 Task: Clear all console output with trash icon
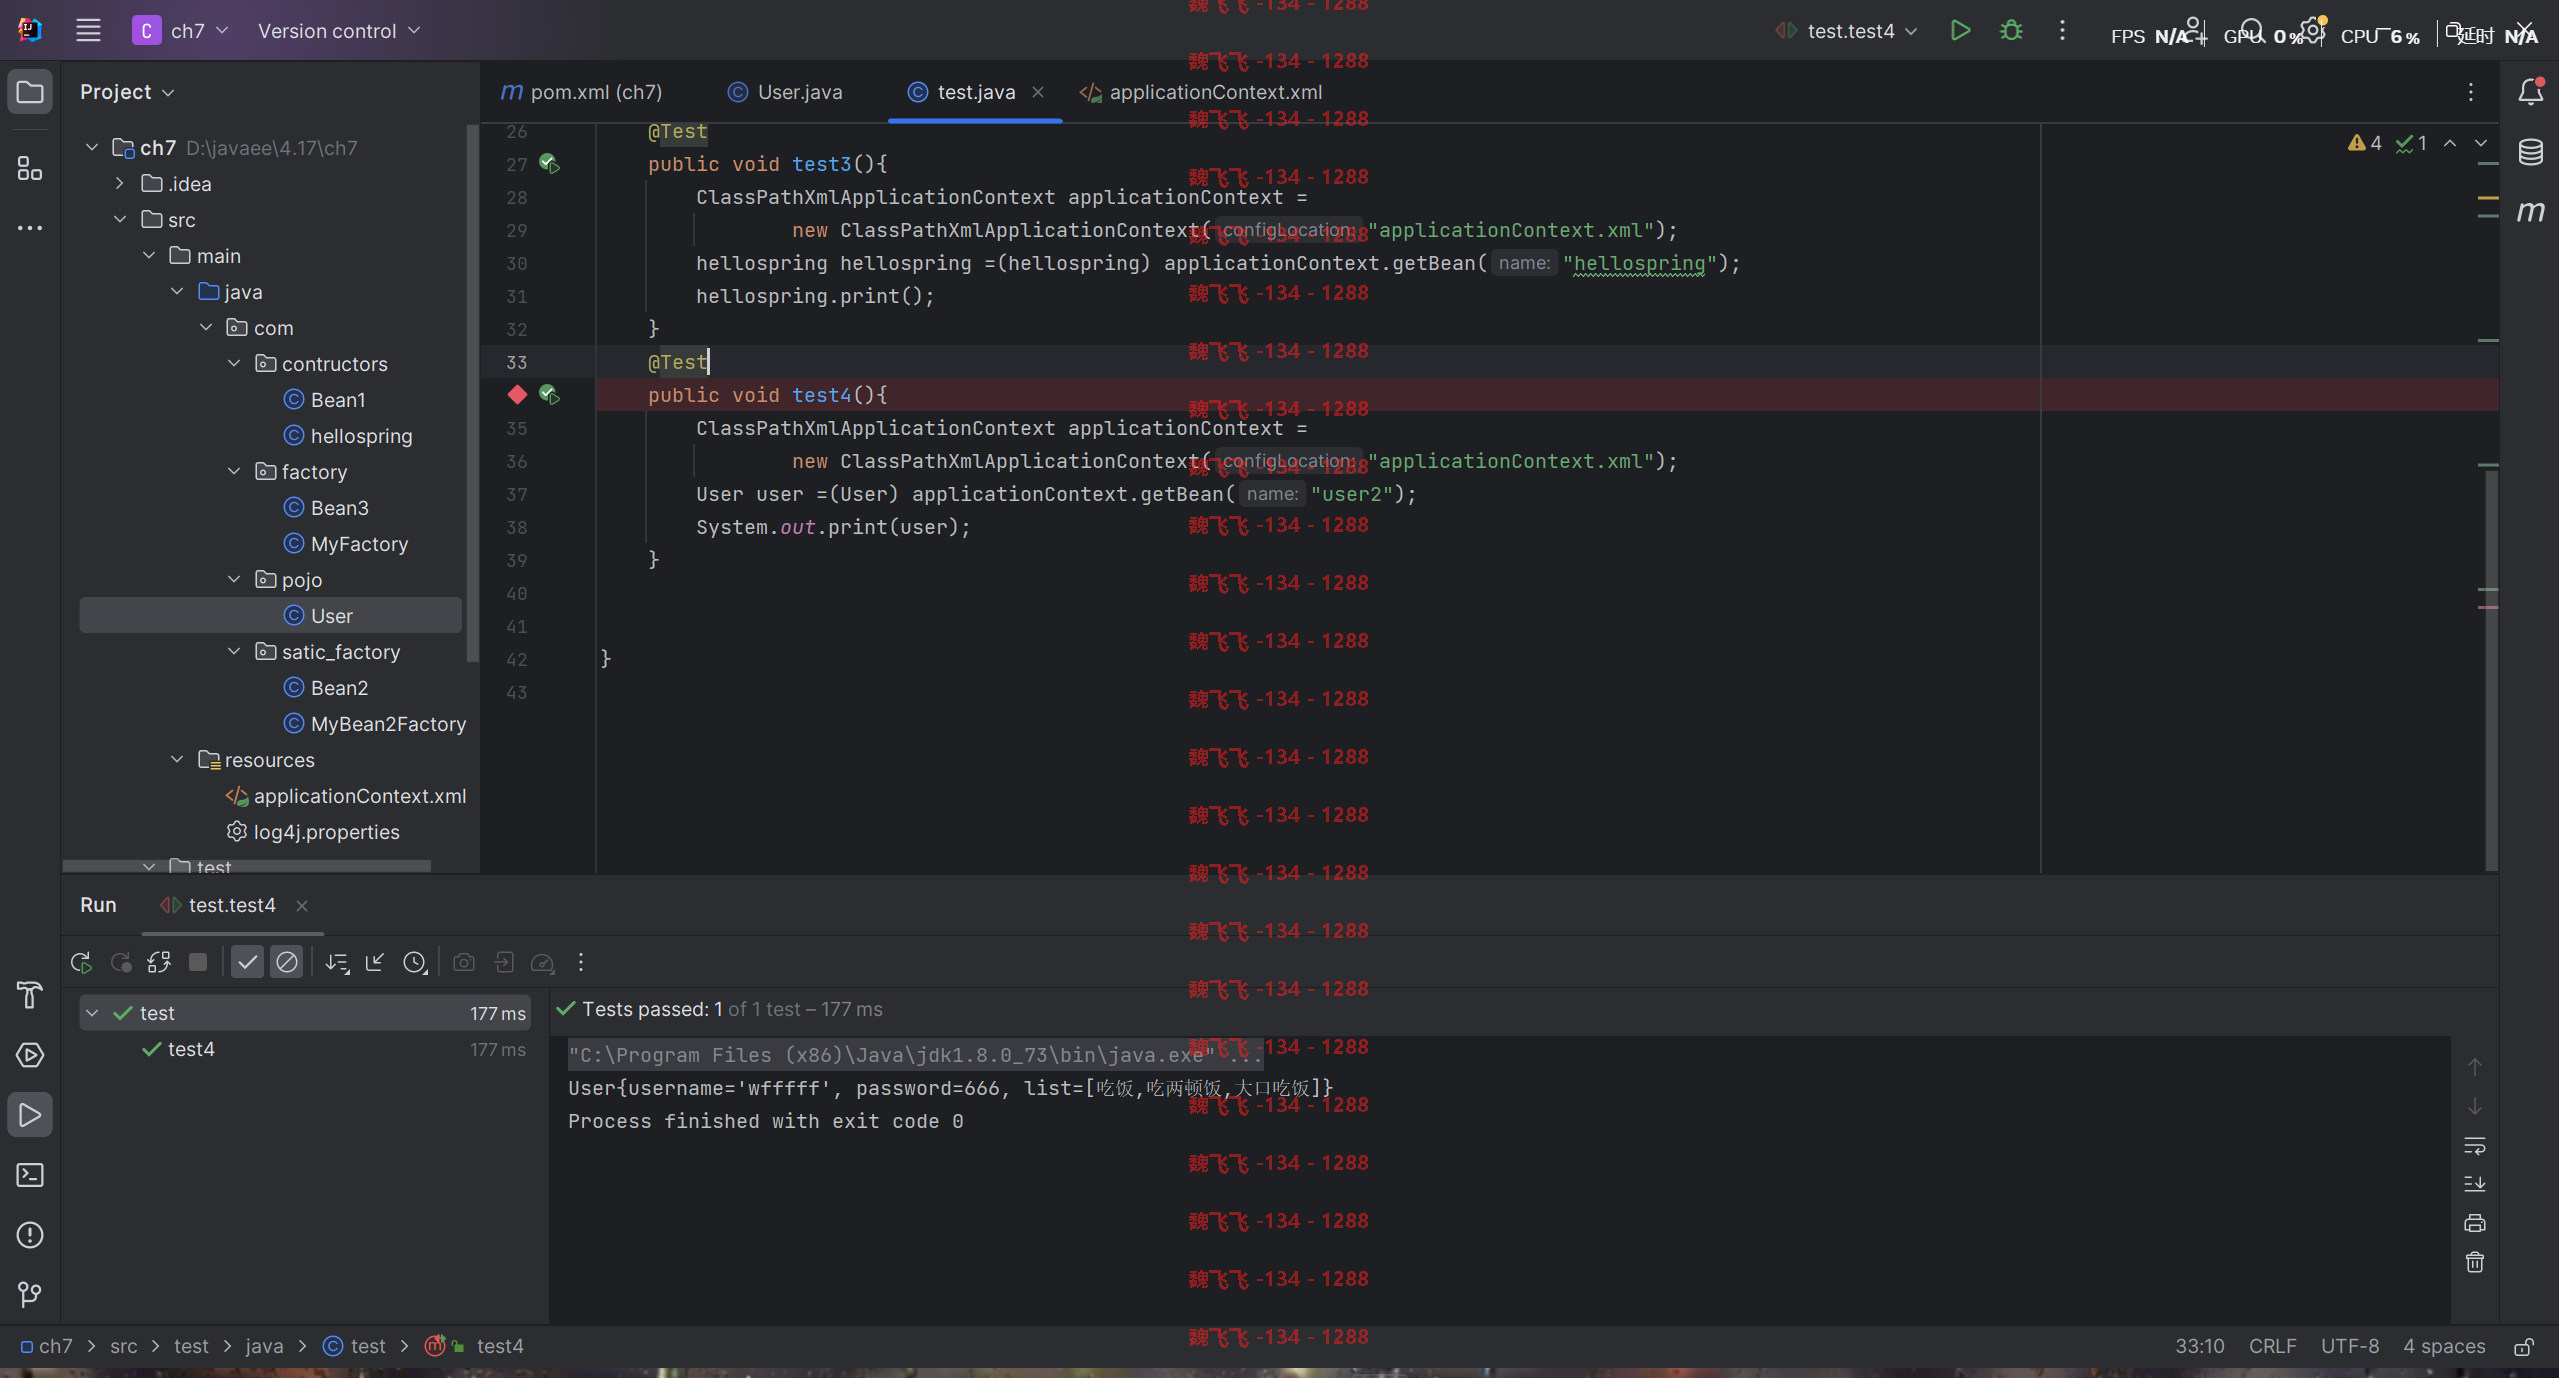(2475, 1262)
